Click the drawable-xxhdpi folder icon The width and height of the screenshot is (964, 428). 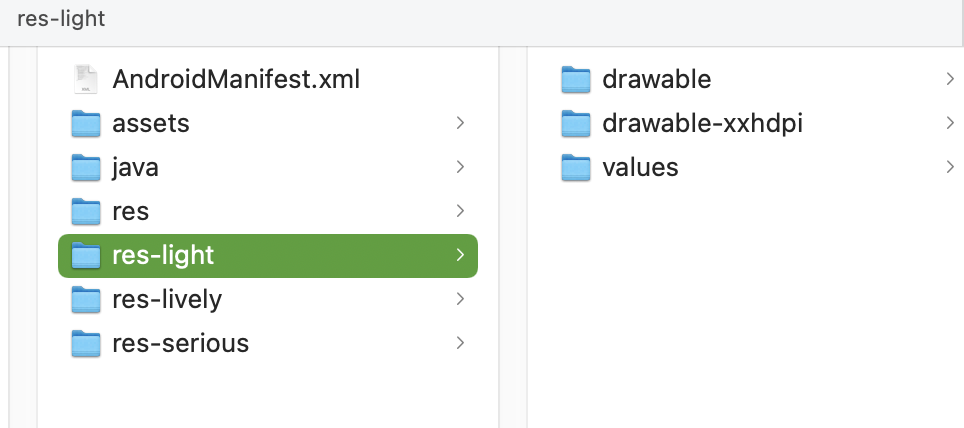click(x=577, y=123)
